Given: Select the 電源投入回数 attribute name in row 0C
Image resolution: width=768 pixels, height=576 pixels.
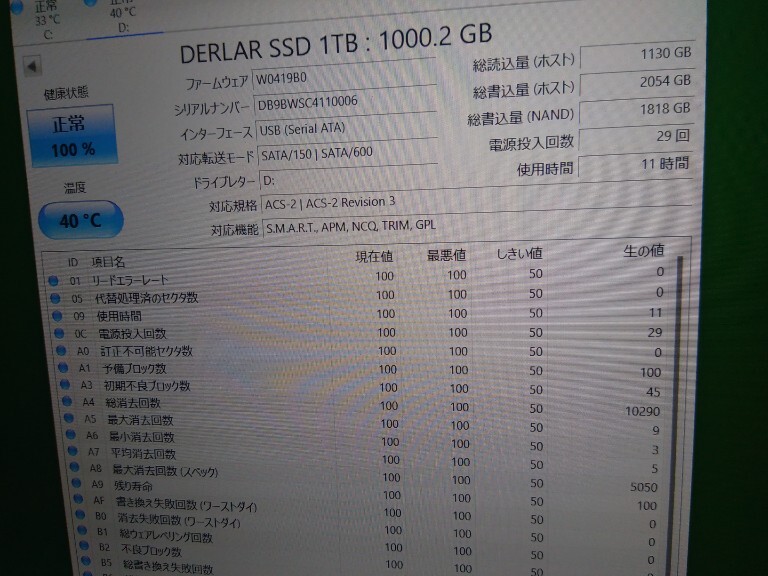Looking at the screenshot, I should [133, 334].
